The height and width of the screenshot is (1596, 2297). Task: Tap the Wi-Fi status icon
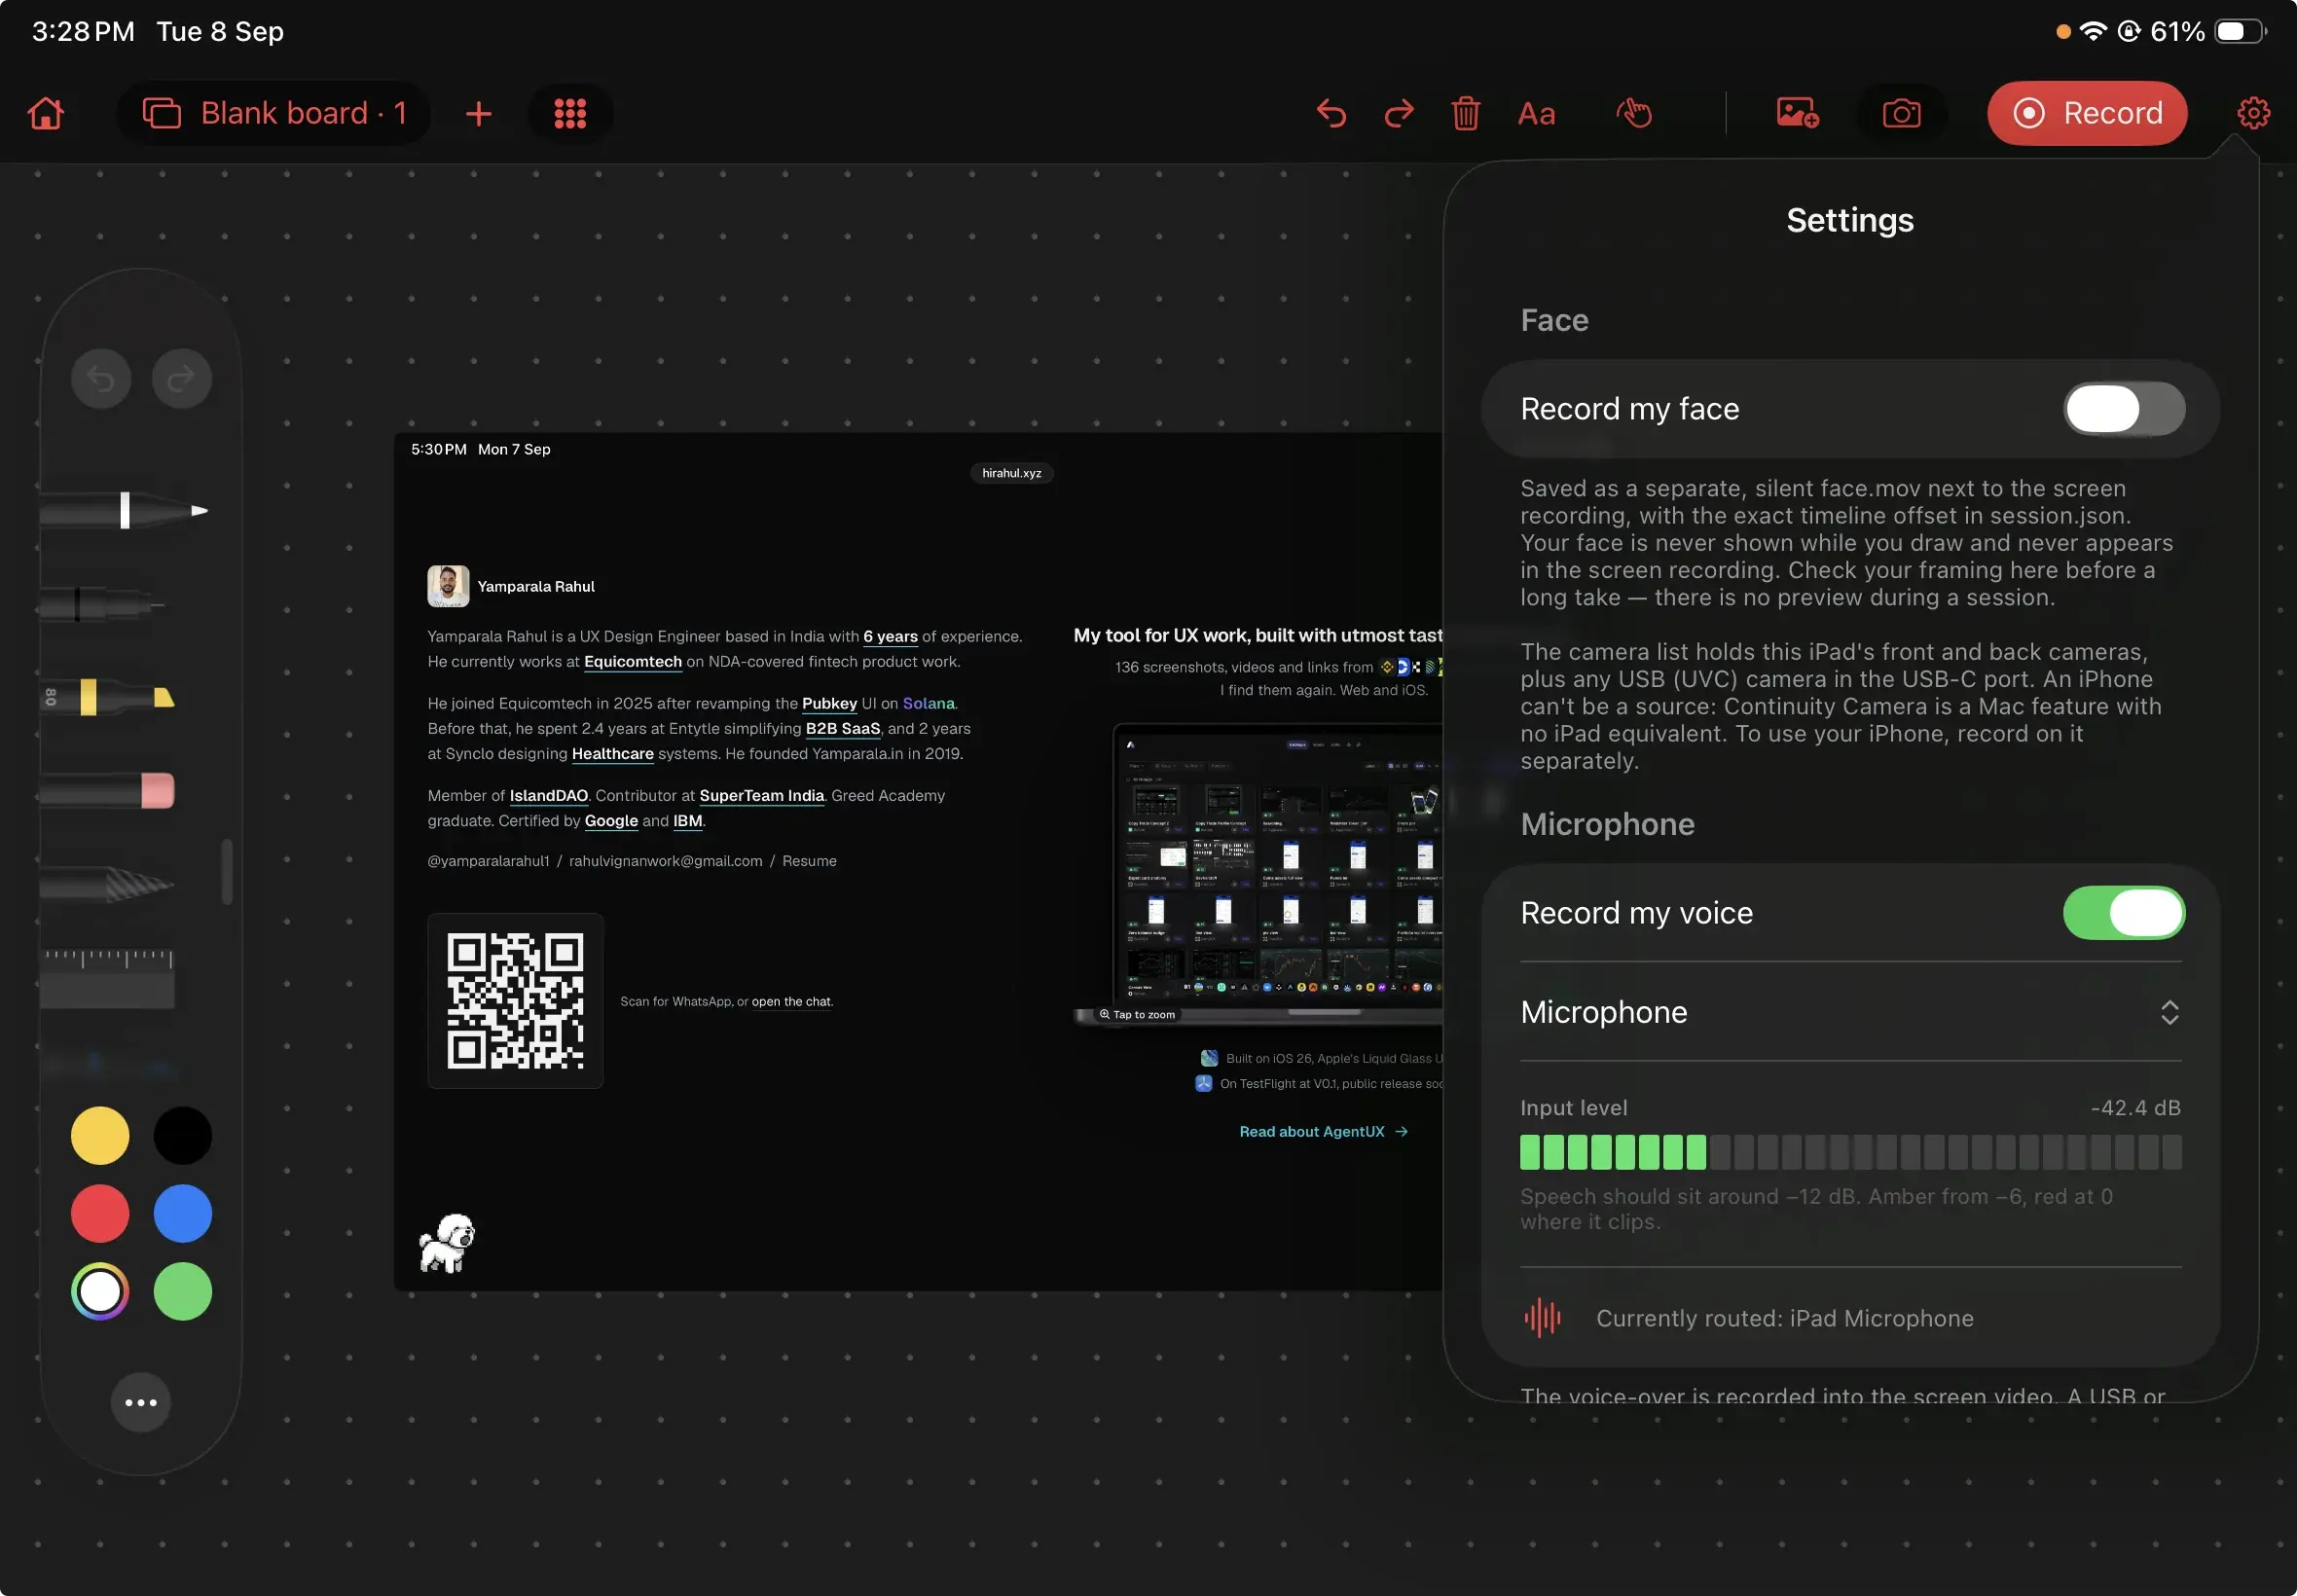(x=2092, y=31)
